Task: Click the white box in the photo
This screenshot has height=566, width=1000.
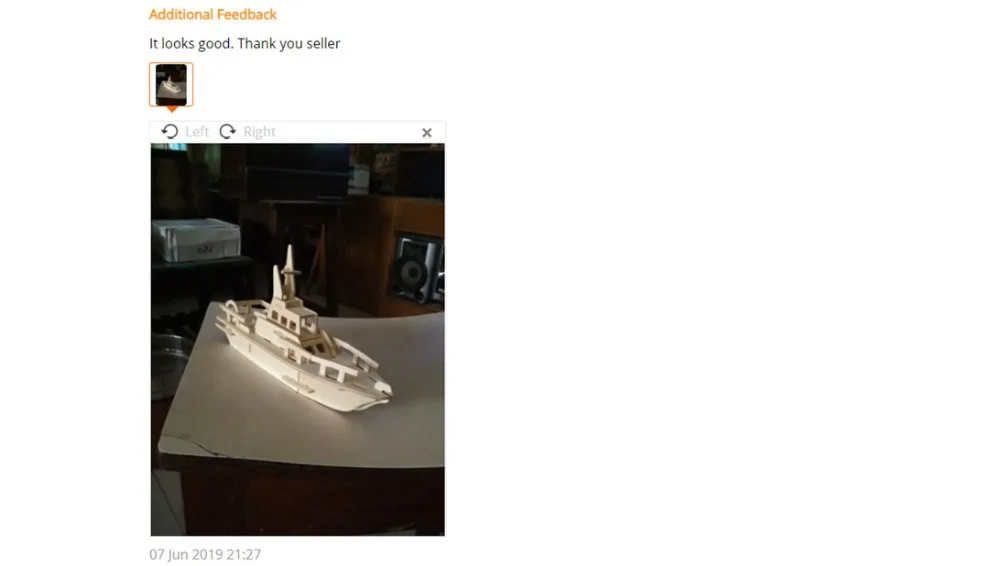Action: pyautogui.click(x=196, y=240)
